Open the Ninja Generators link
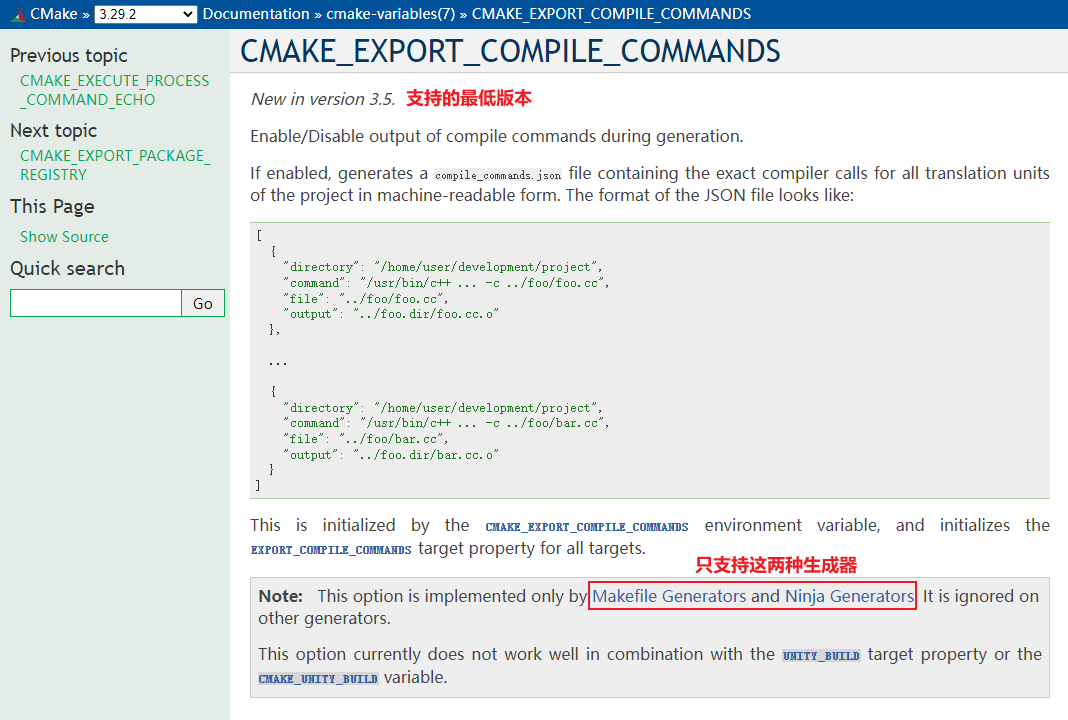The image size is (1068, 720). click(x=849, y=596)
